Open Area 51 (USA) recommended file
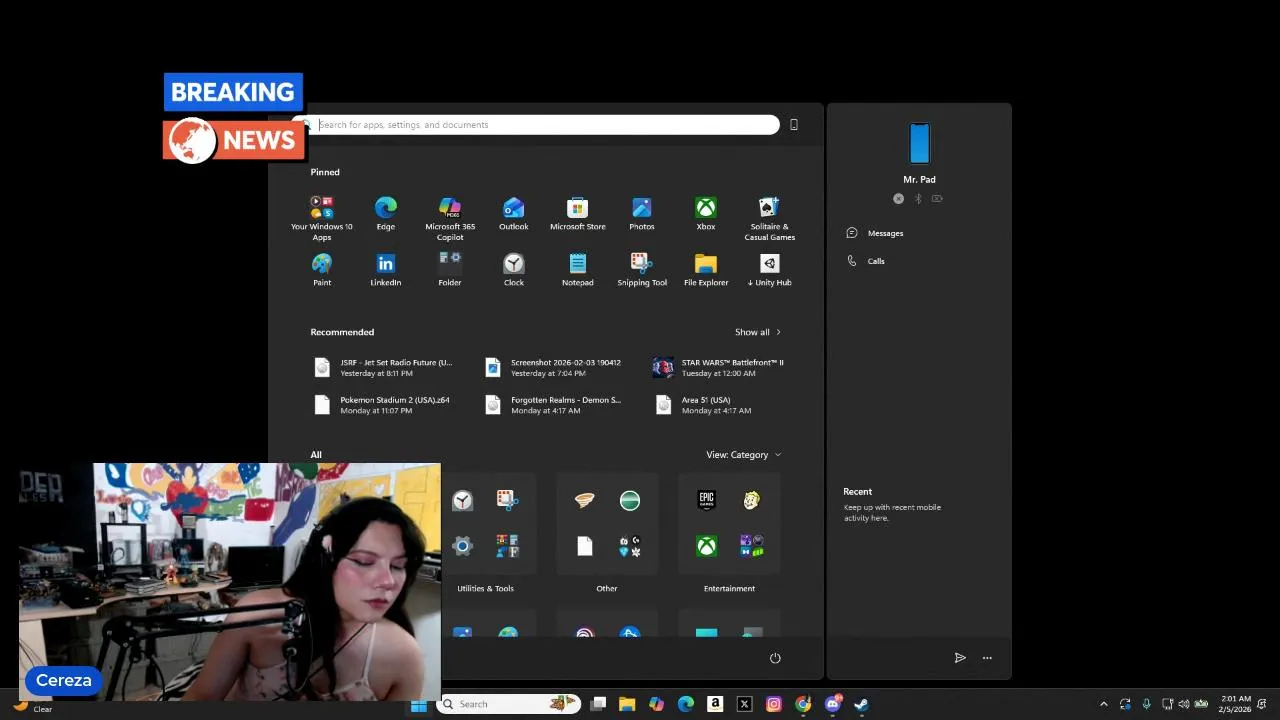 click(705, 405)
